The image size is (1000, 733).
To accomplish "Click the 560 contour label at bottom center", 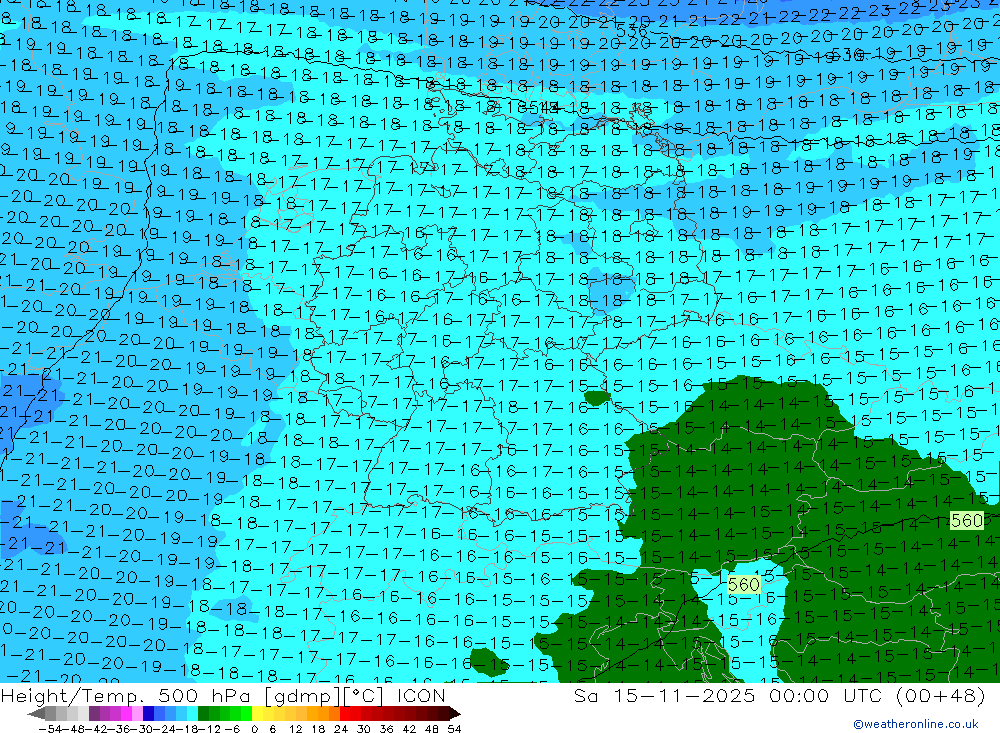I will coord(744,584).
